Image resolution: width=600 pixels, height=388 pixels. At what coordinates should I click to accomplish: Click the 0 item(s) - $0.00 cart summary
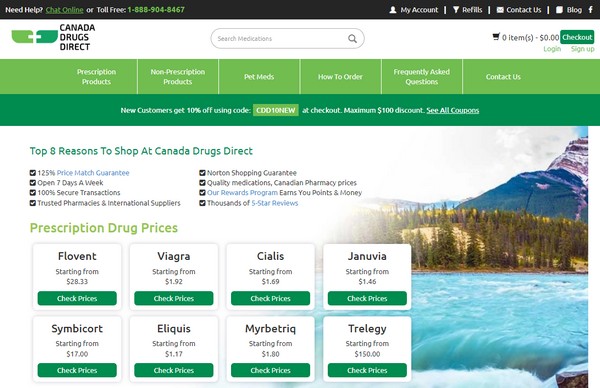click(x=530, y=37)
